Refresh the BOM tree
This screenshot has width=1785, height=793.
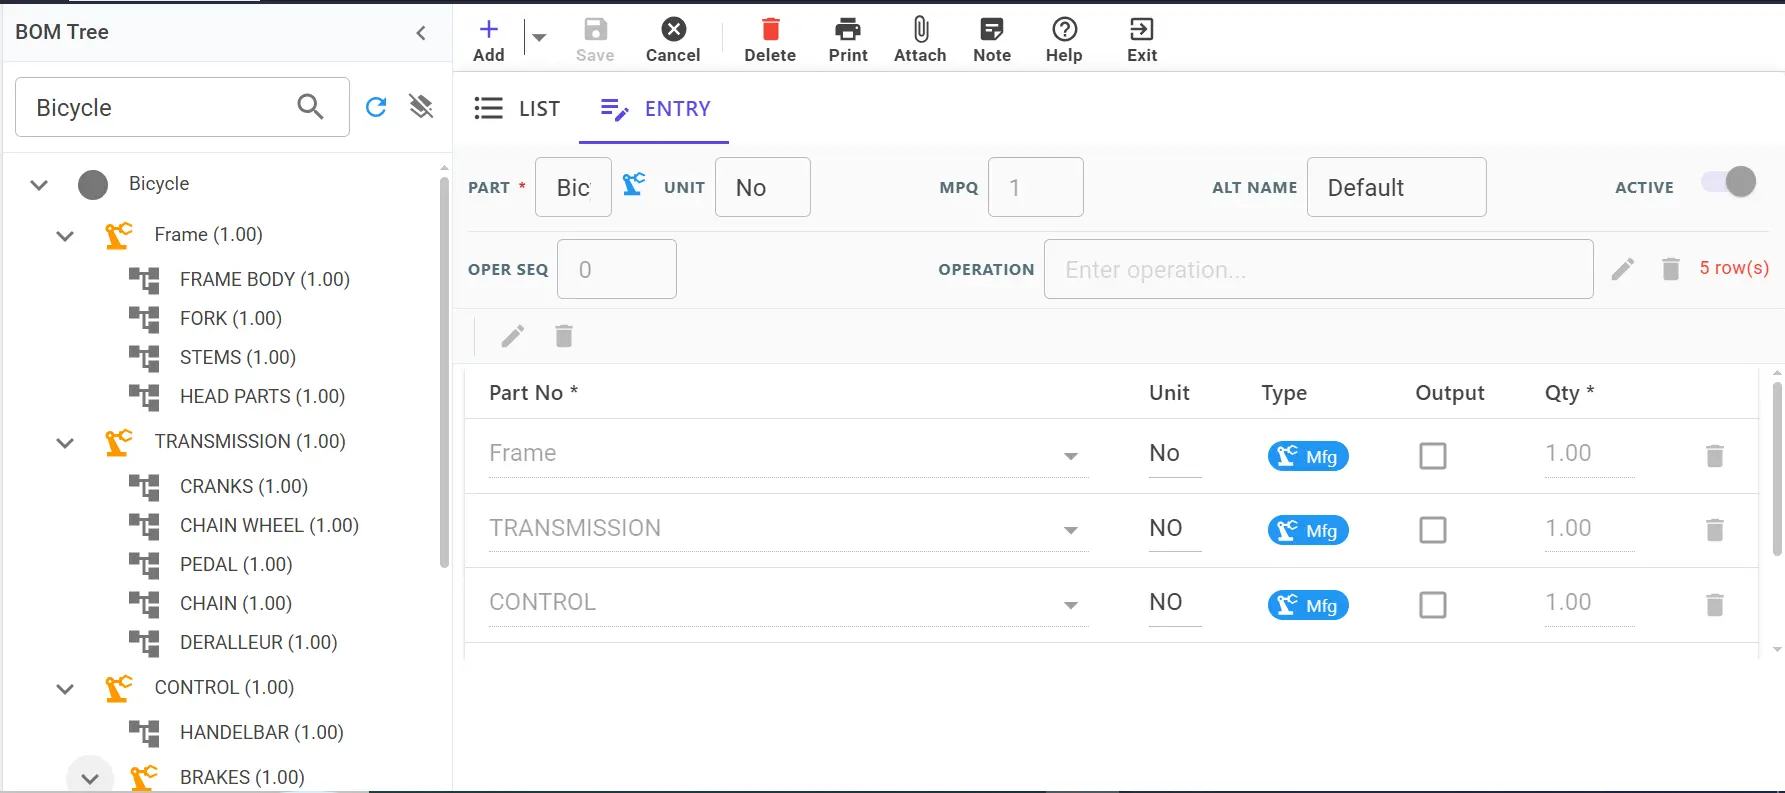pos(376,107)
